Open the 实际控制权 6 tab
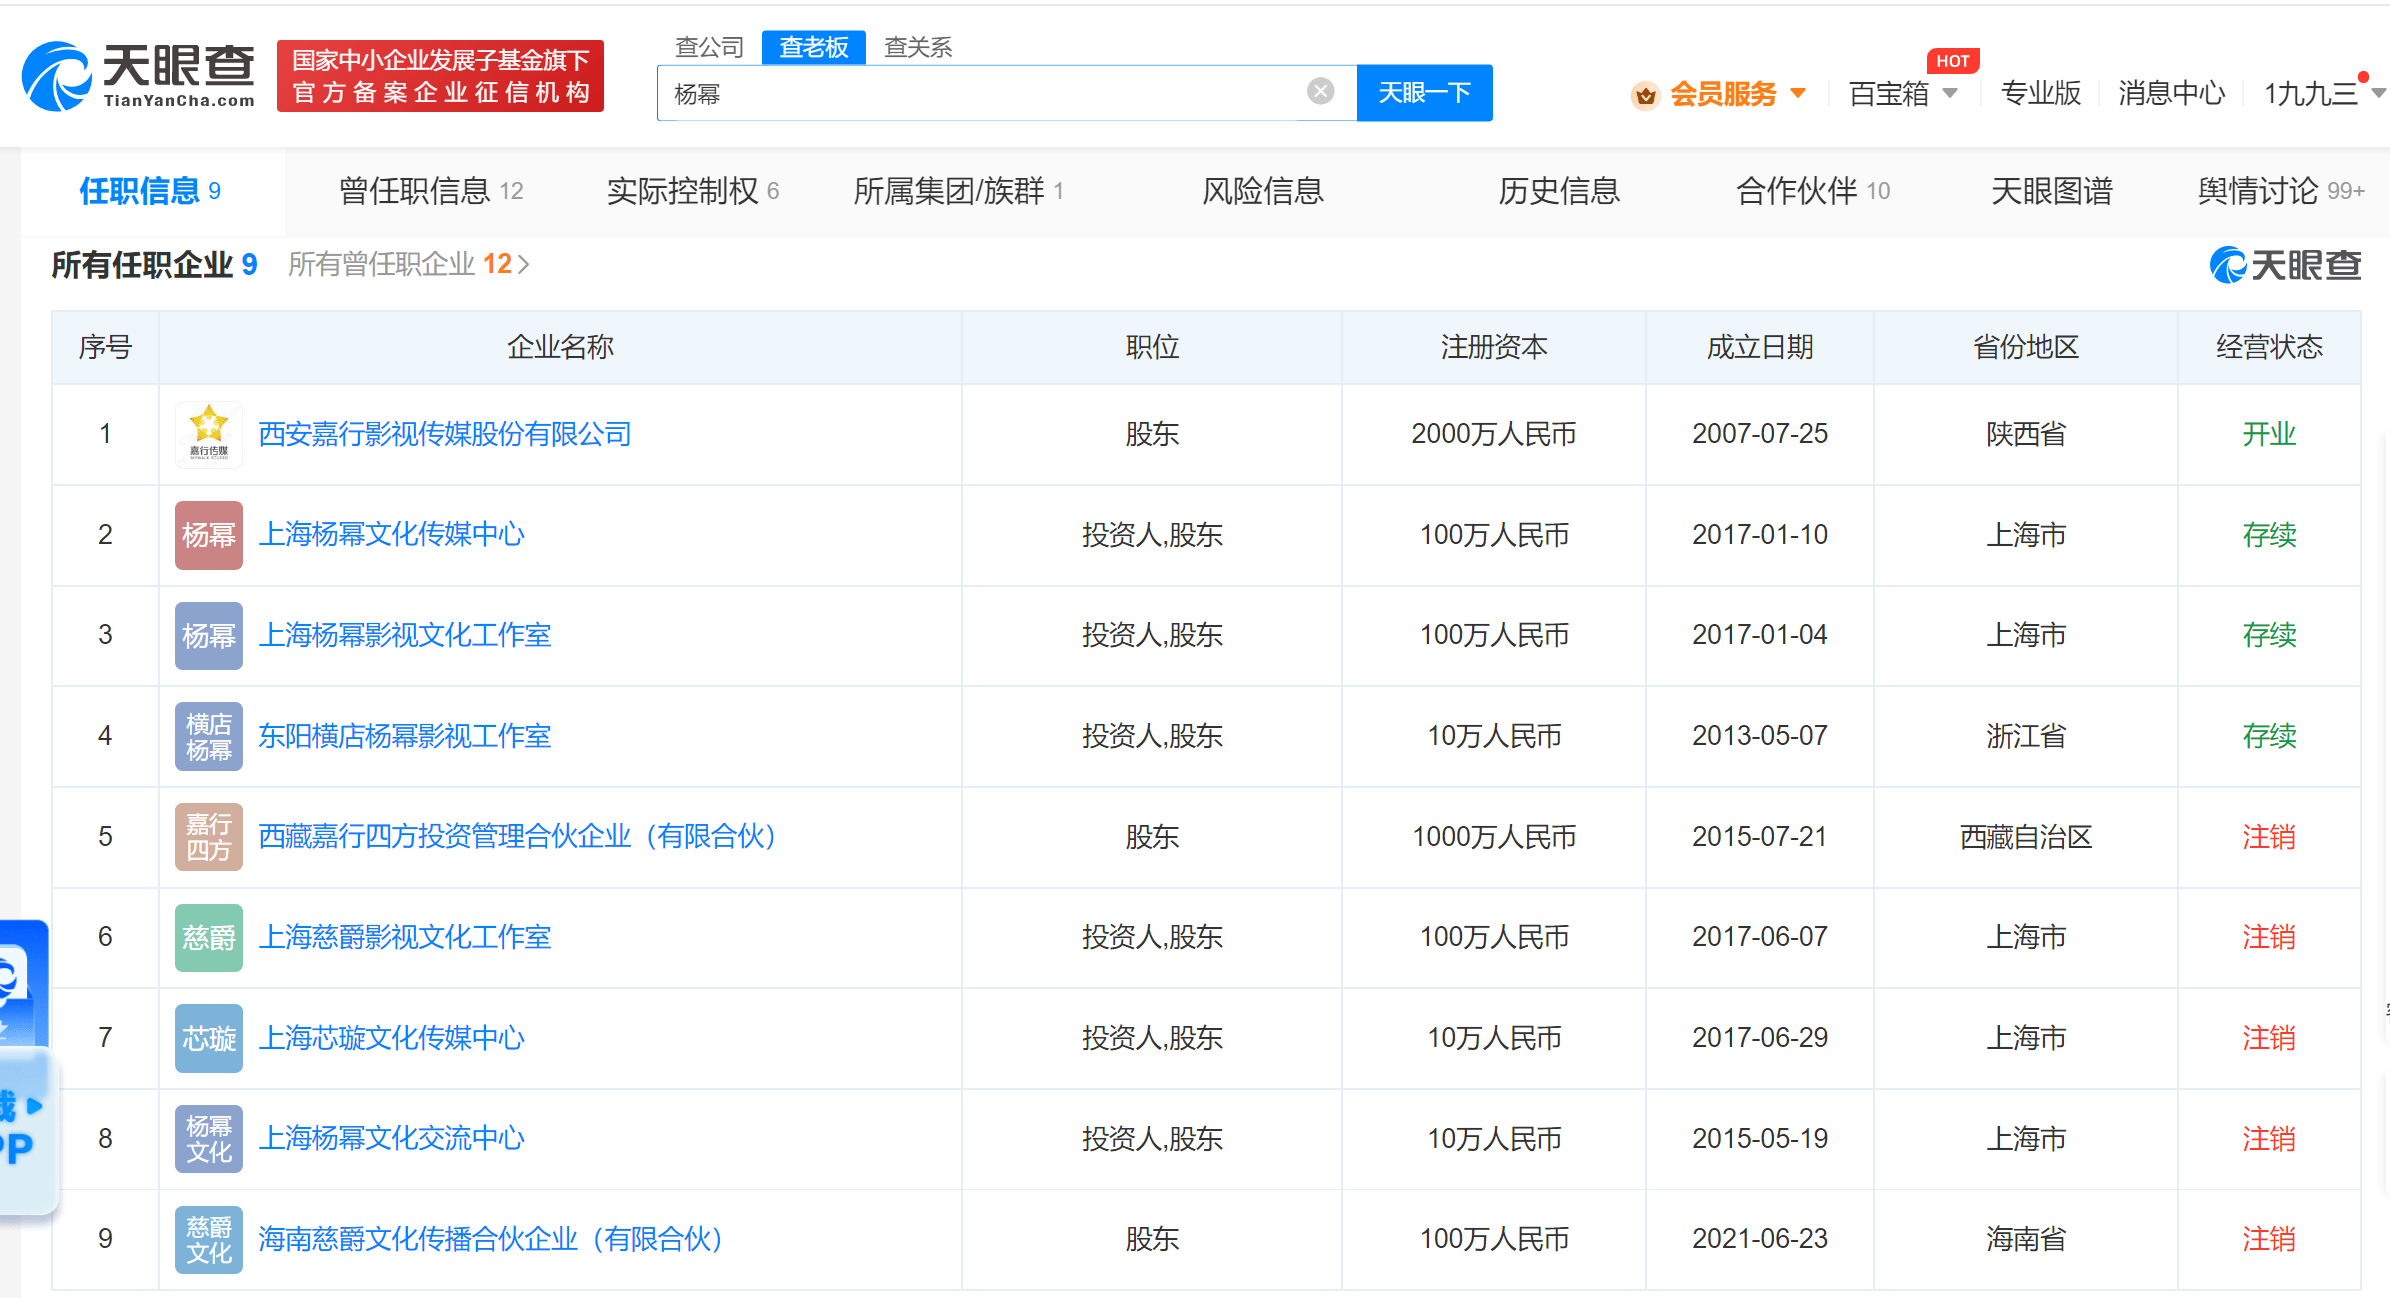Viewport: 2390px width, 1298px height. 692,191
